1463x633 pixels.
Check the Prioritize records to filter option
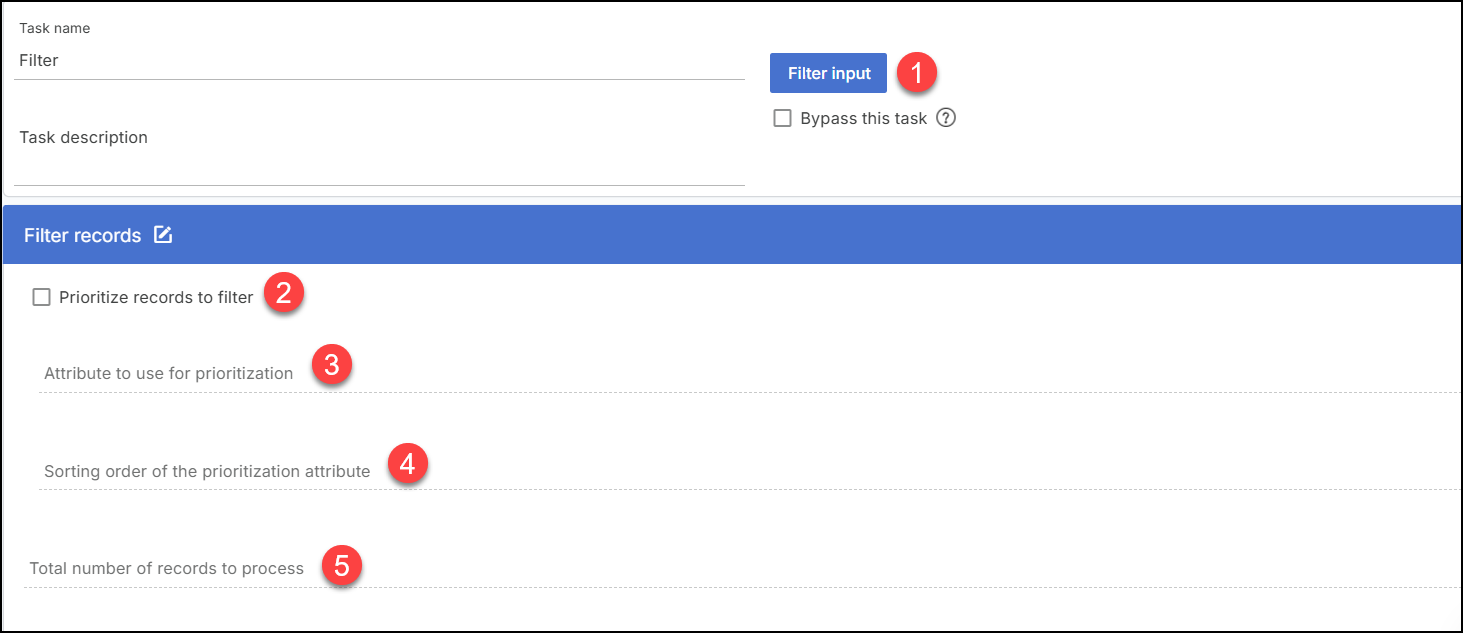tap(41, 296)
